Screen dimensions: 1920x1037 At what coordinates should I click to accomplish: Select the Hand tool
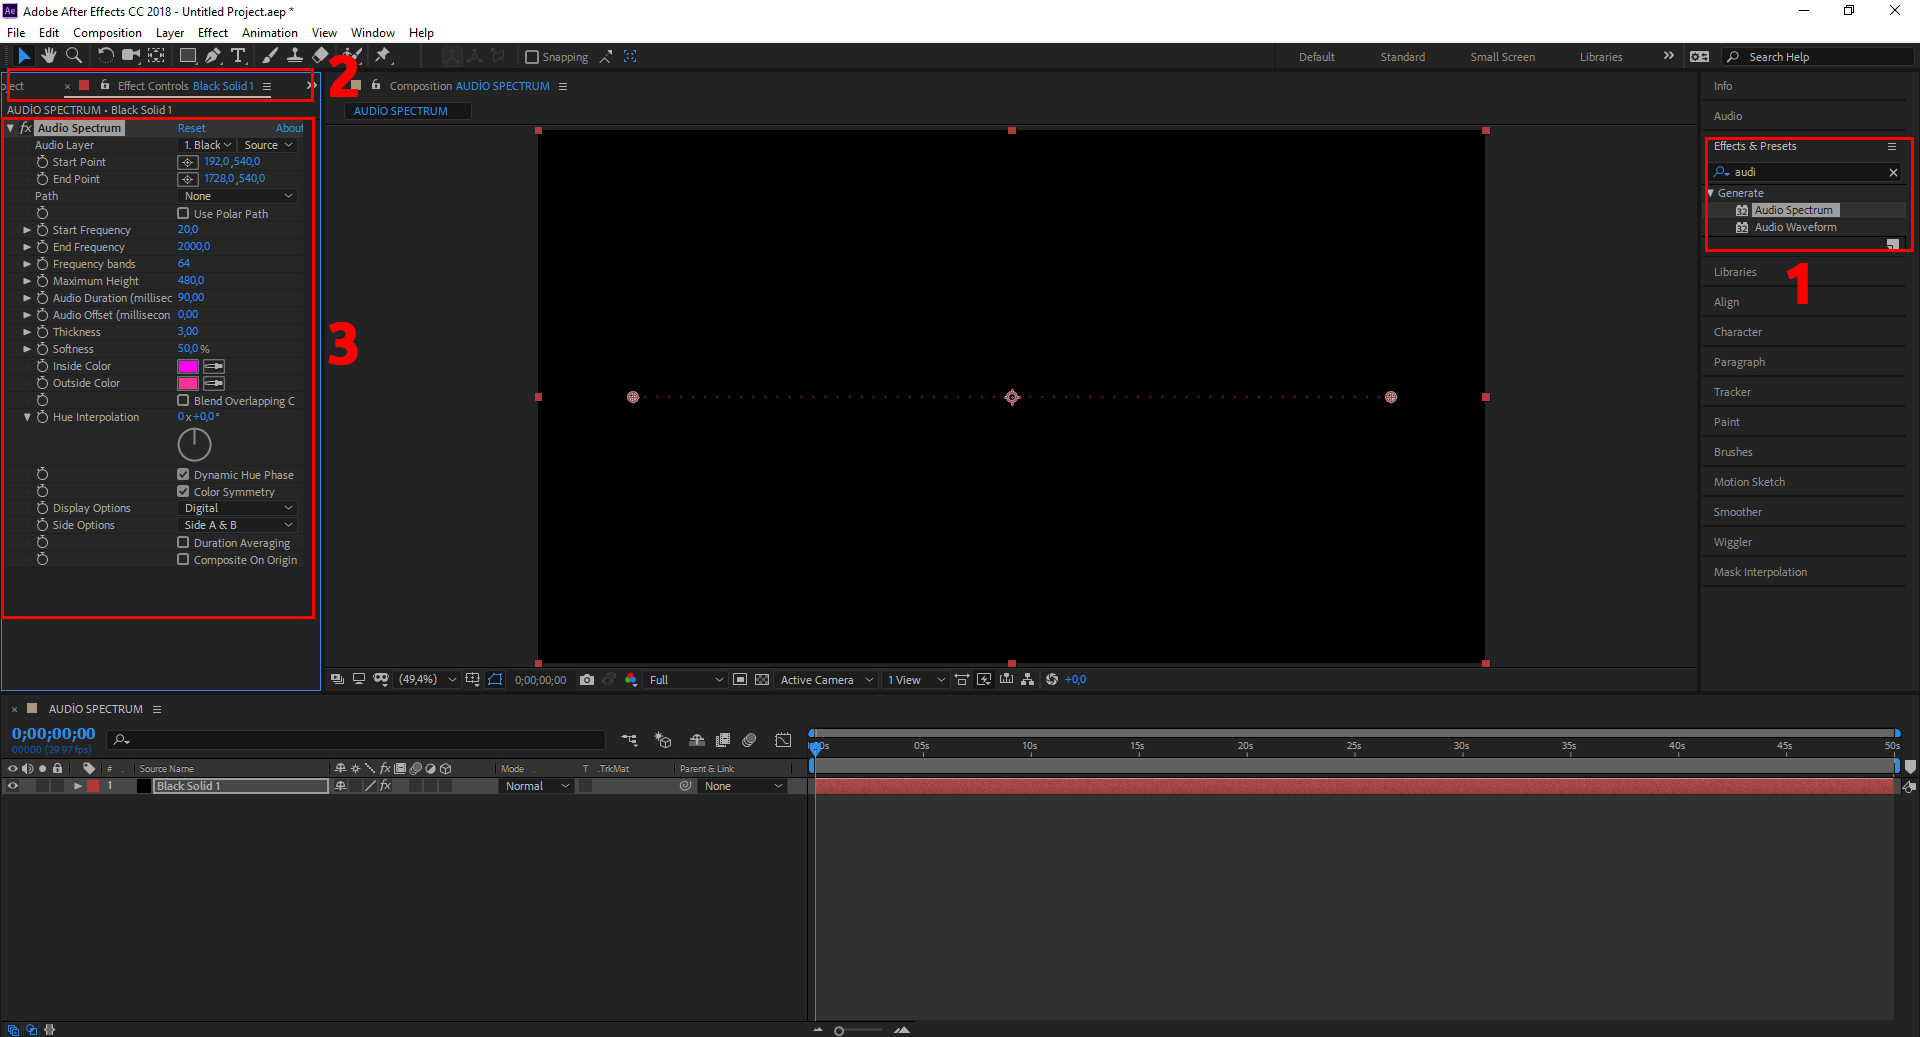click(48, 56)
